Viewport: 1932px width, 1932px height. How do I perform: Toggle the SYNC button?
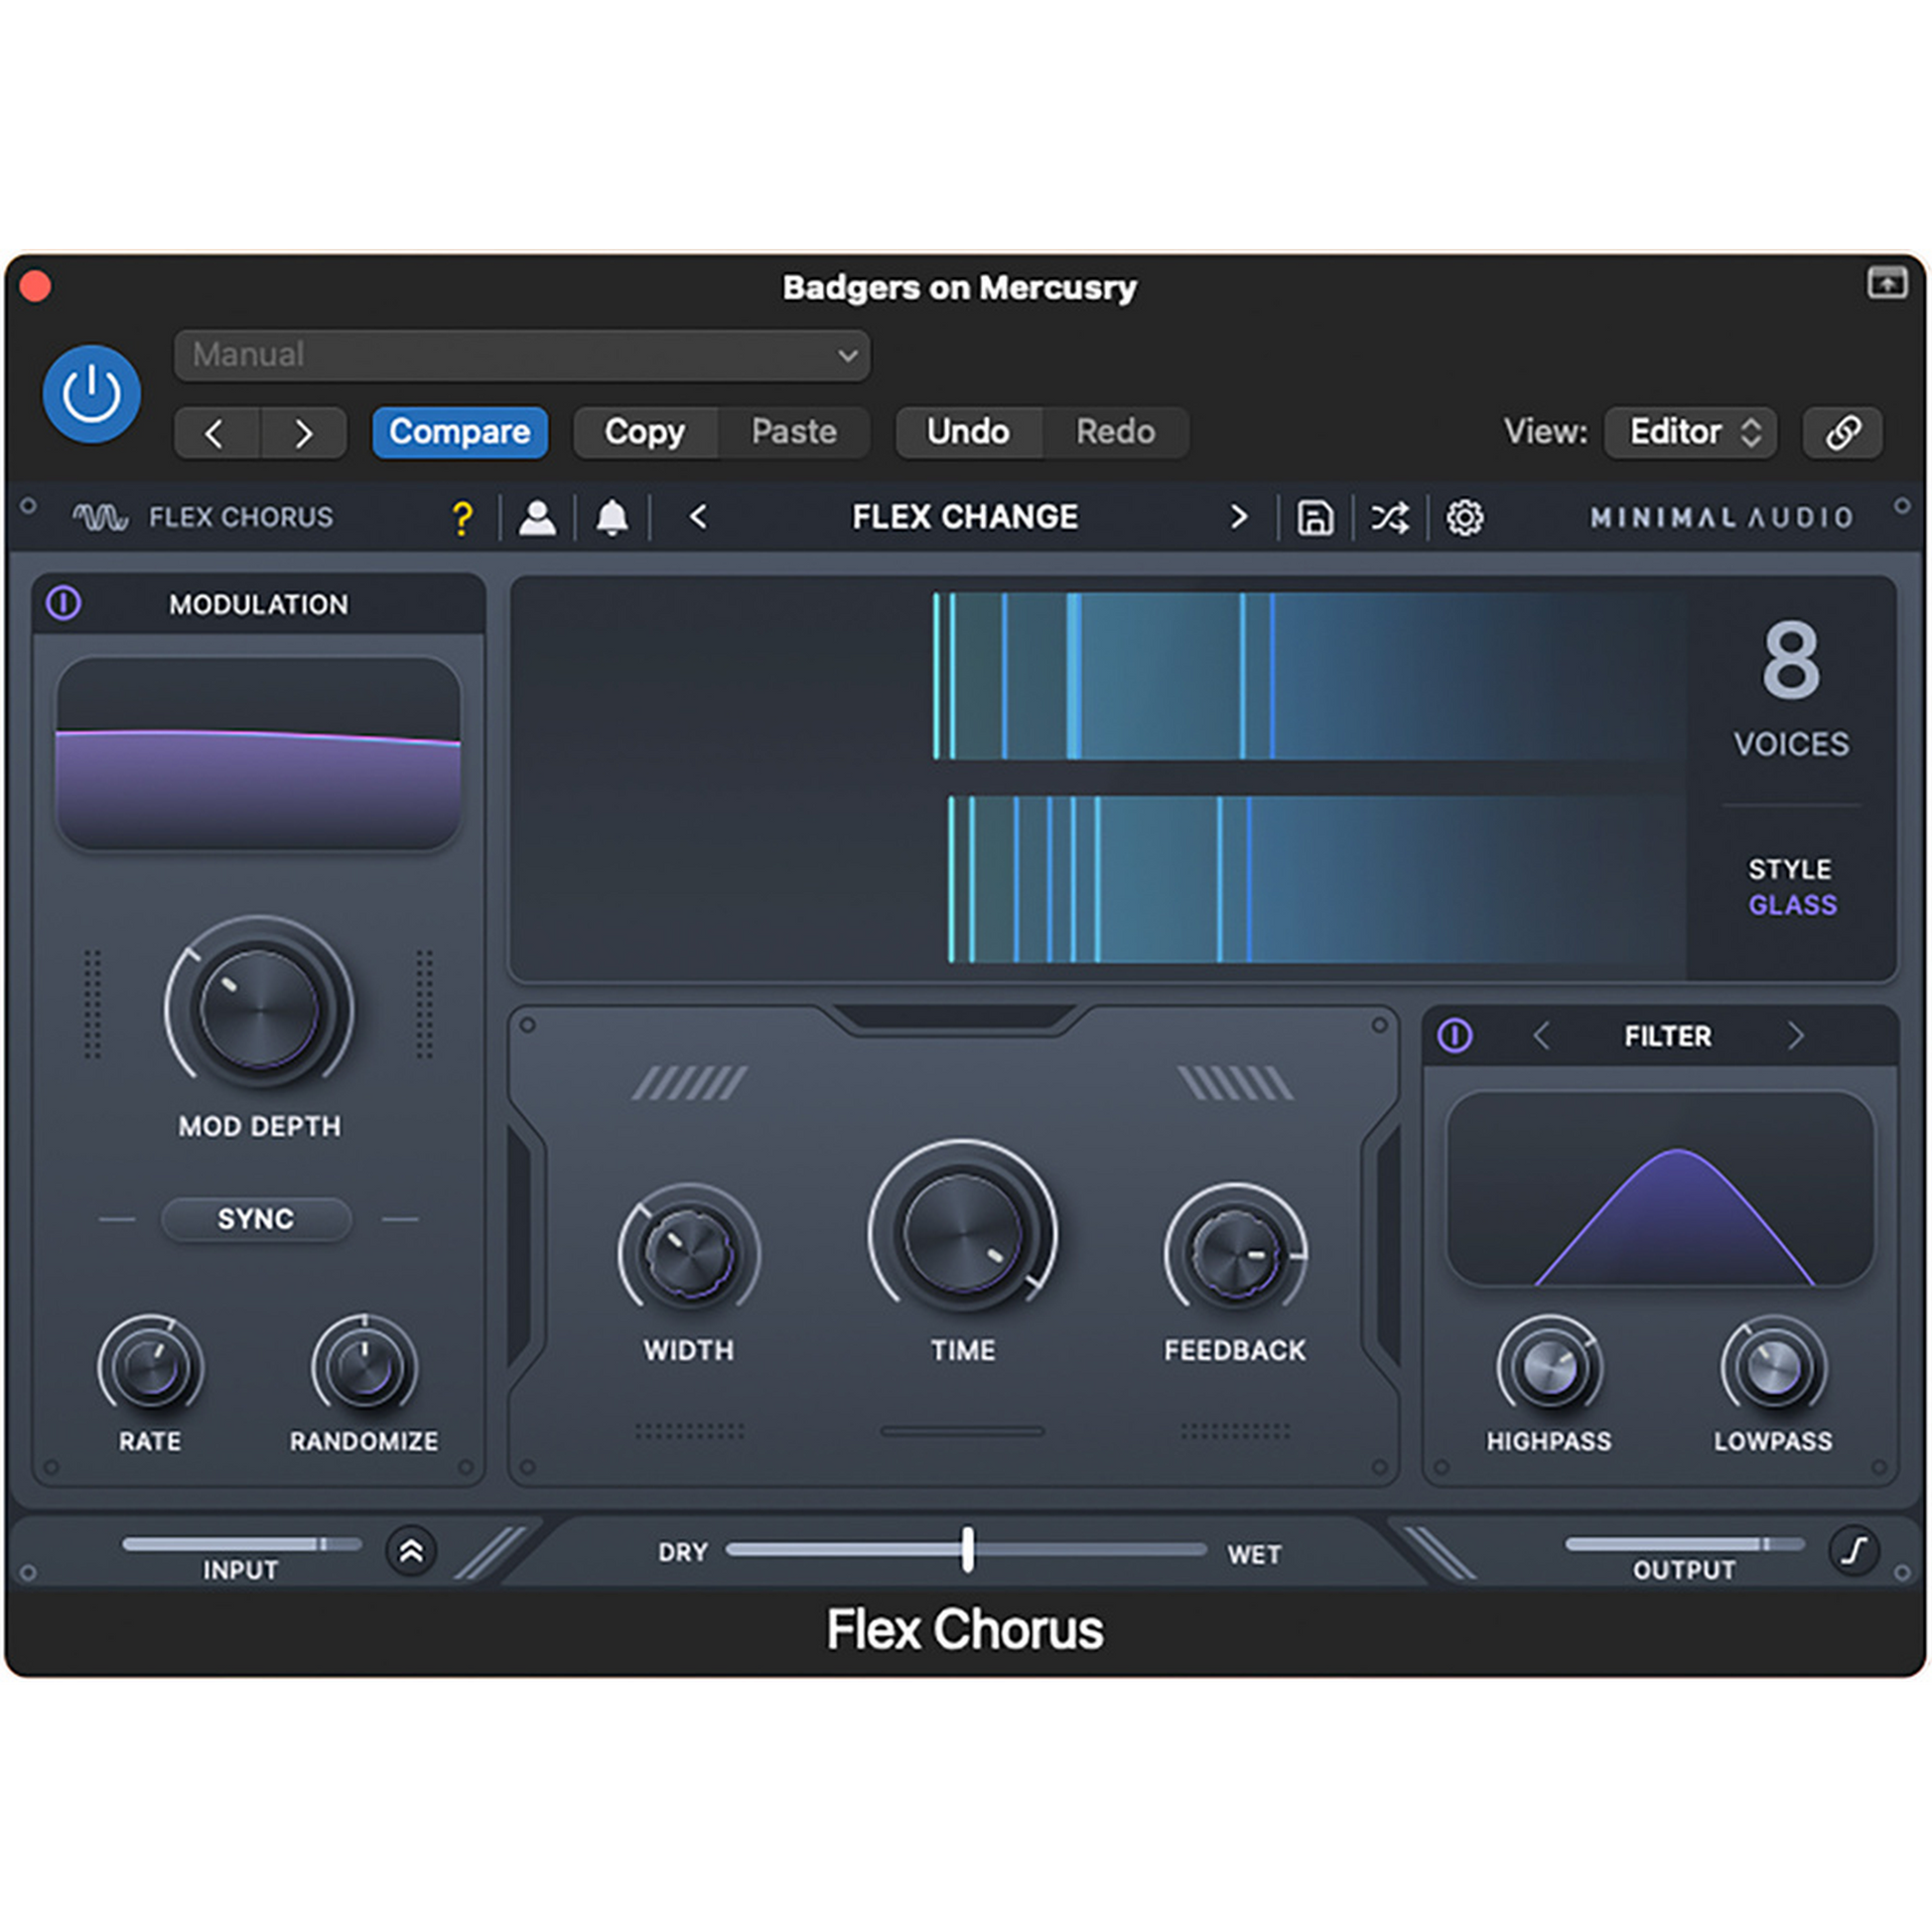click(x=256, y=1219)
